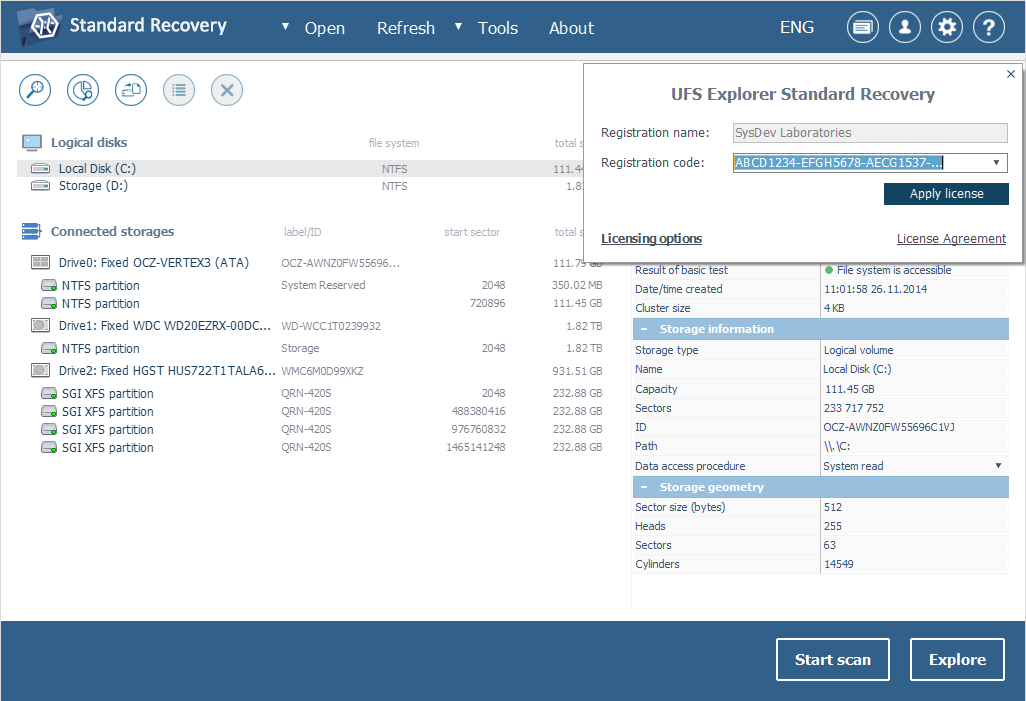Click the Apply license button

pos(946,194)
